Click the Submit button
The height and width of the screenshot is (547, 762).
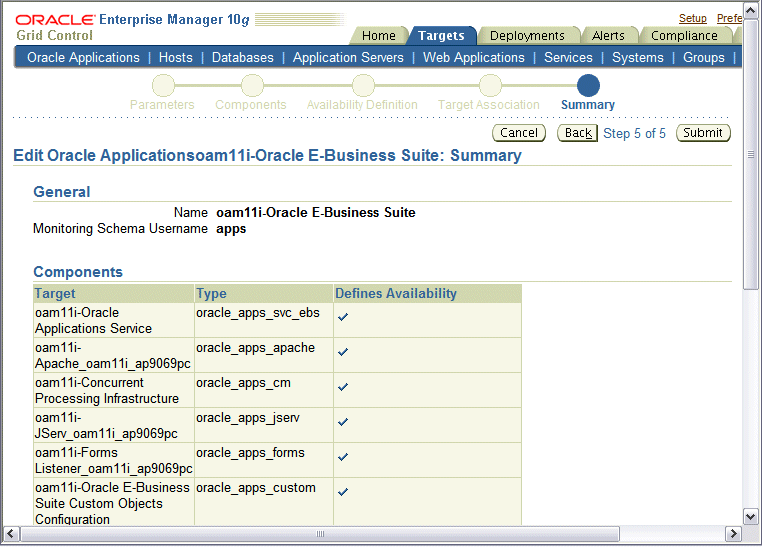pos(703,133)
